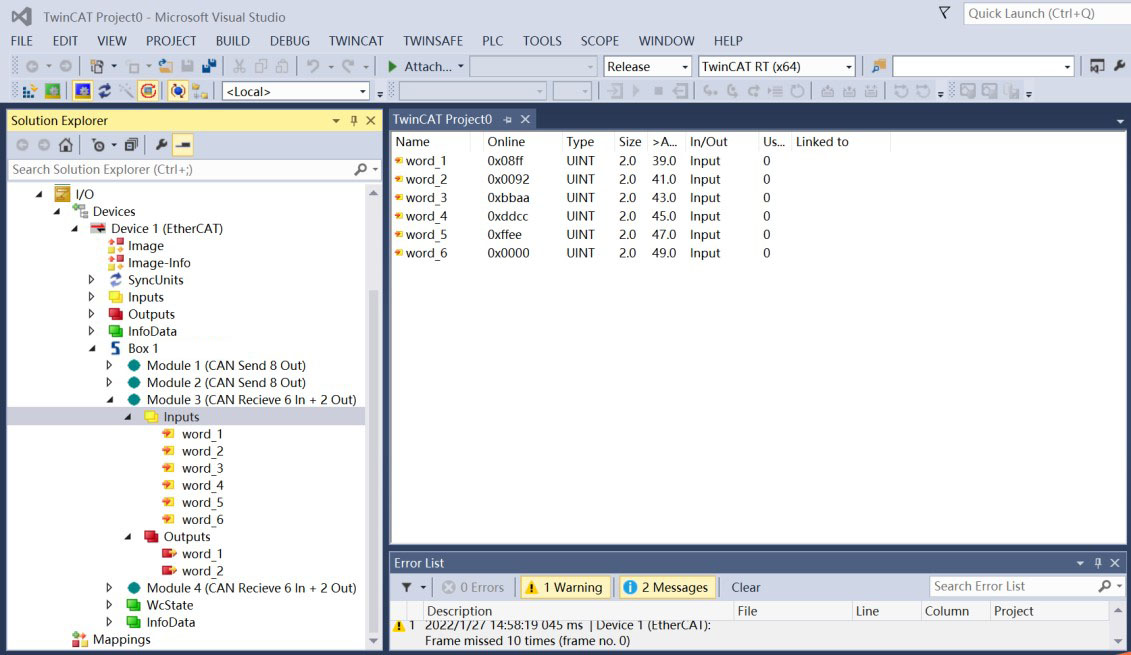Click the Show Sub Items icon

coord(200,92)
